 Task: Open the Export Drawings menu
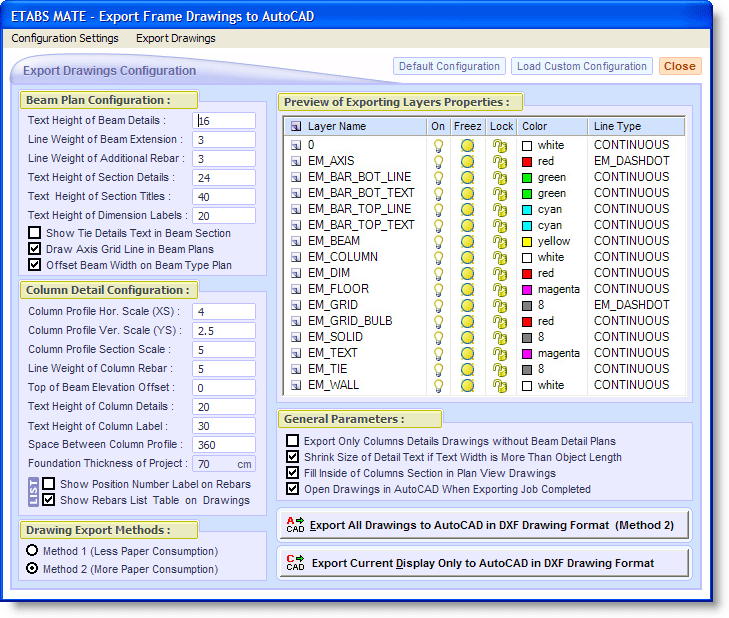[x=175, y=38]
